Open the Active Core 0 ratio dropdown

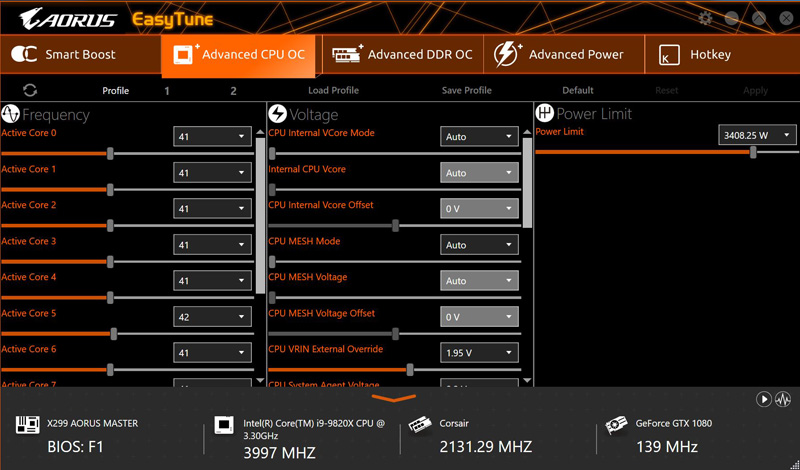click(x=212, y=136)
